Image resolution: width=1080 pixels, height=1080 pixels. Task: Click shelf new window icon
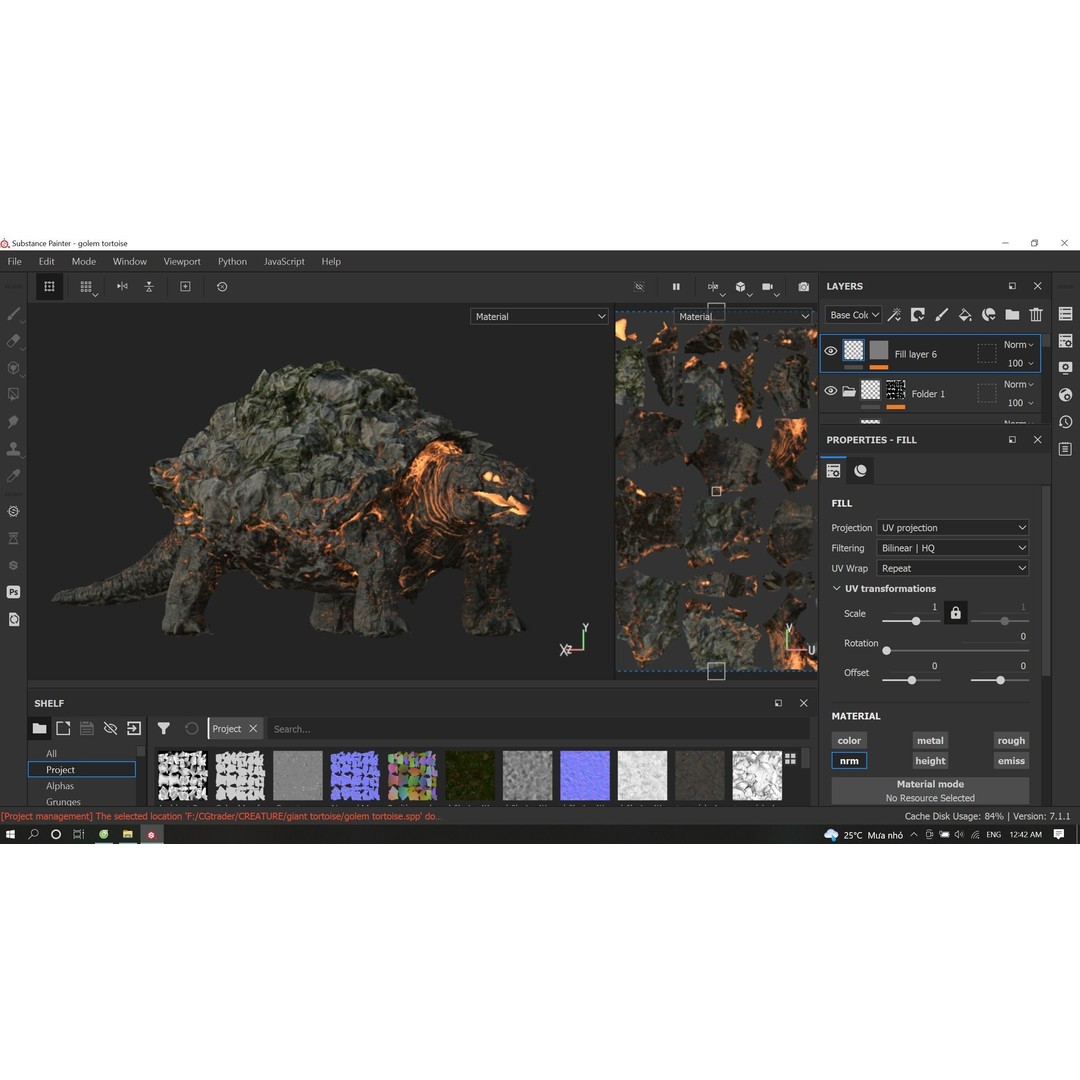(x=778, y=703)
